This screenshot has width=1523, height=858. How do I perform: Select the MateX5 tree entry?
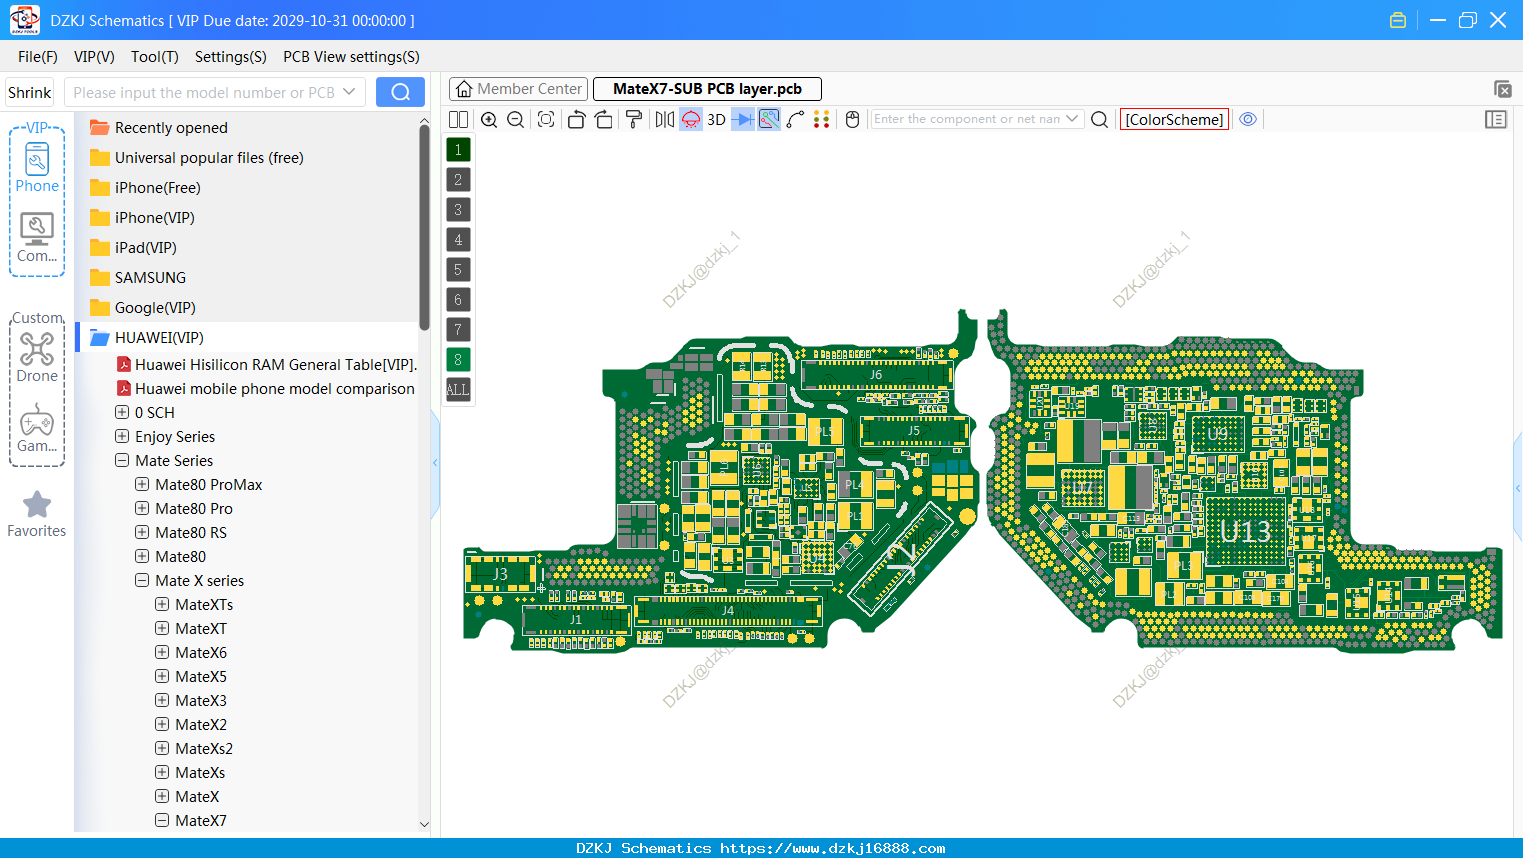pos(201,676)
